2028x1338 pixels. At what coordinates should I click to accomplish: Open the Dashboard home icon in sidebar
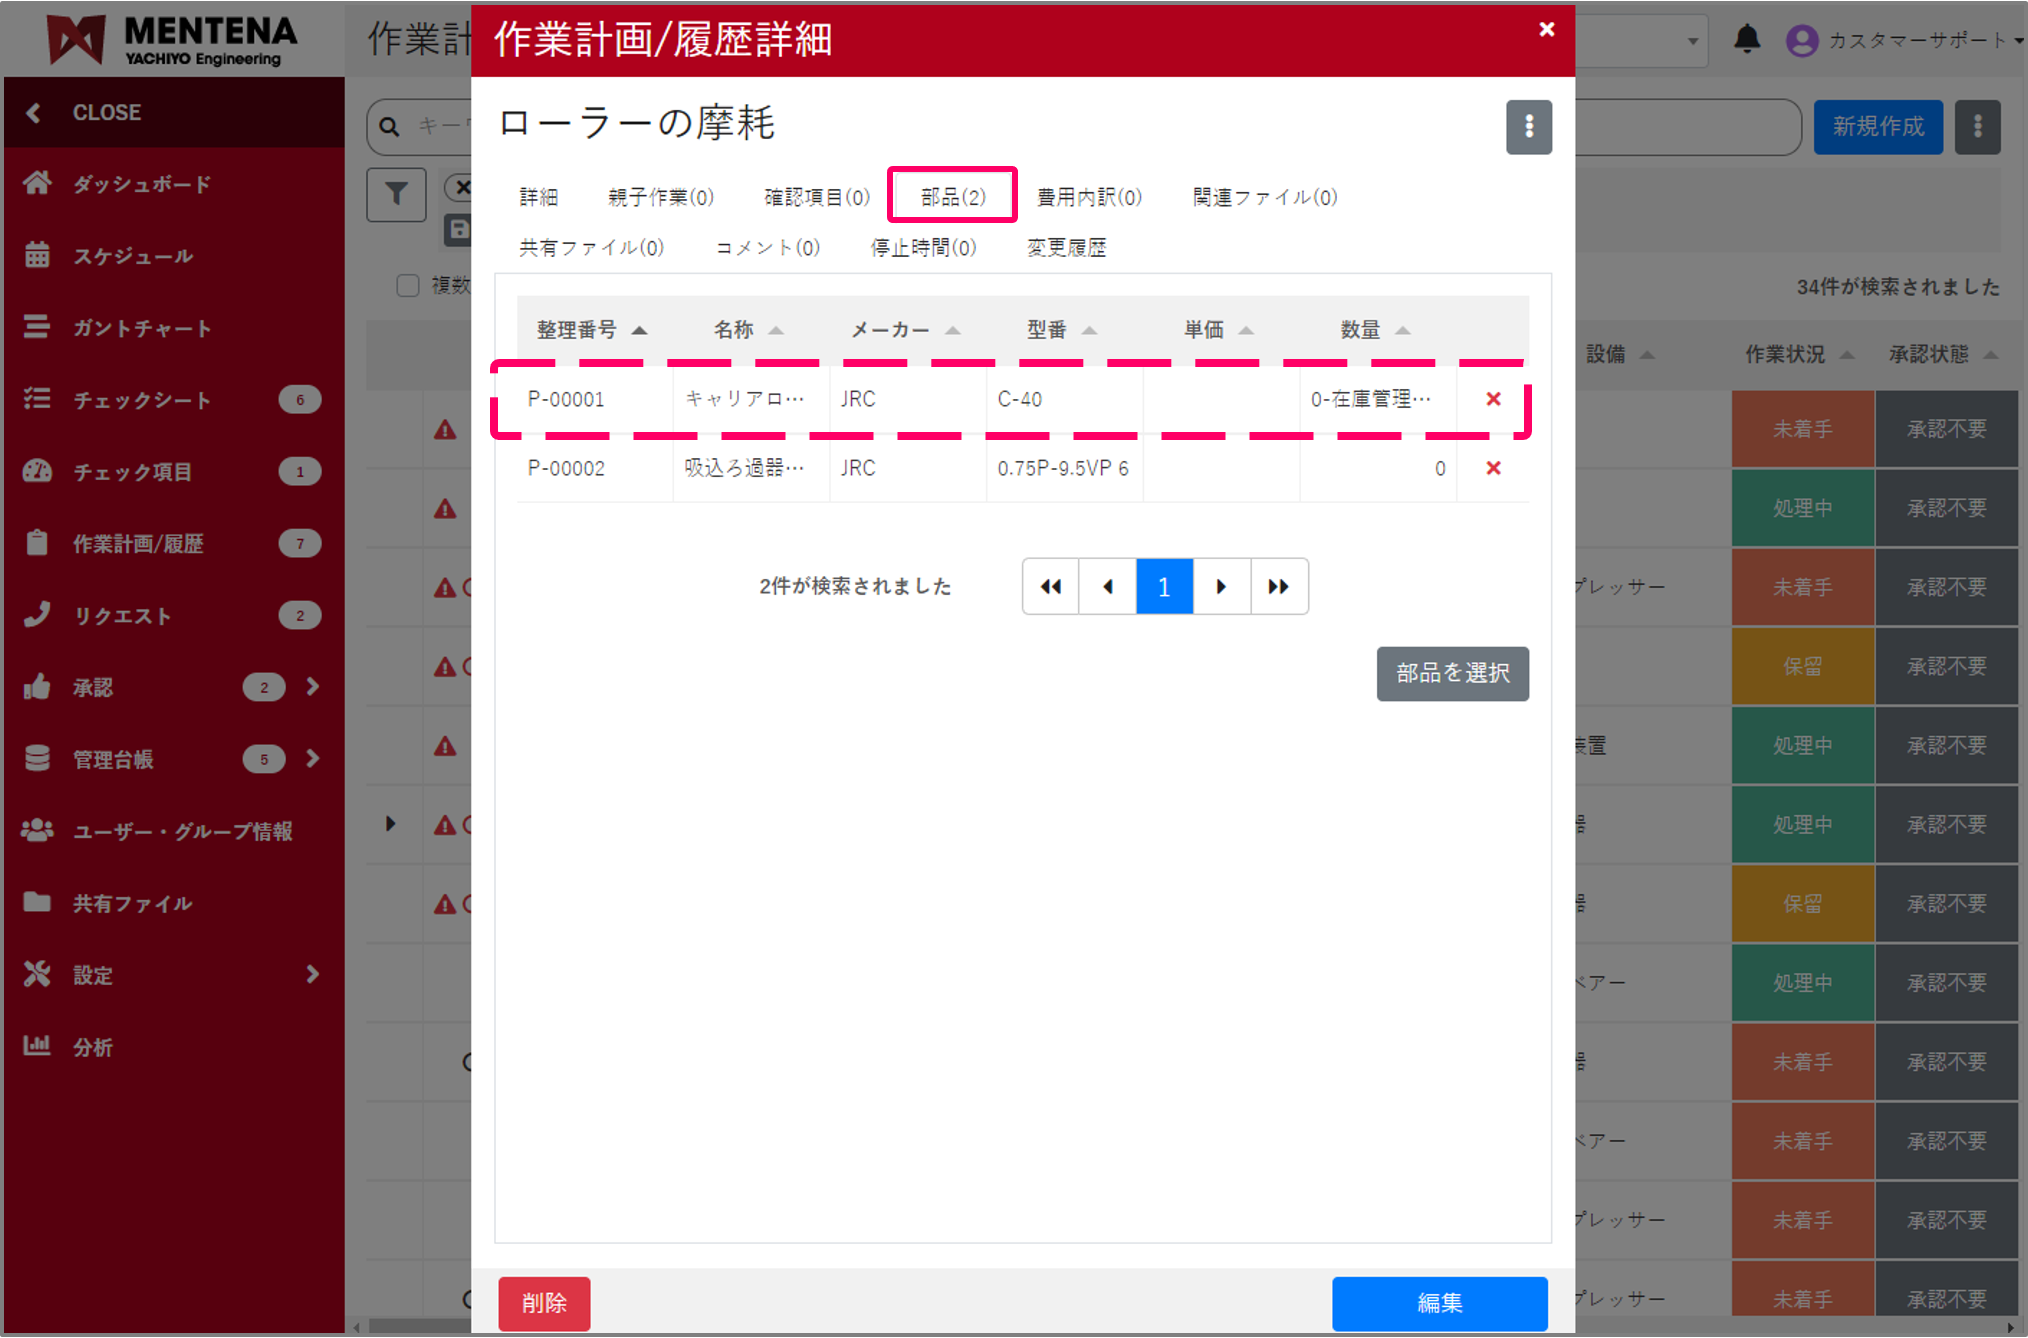click(x=38, y=183)
